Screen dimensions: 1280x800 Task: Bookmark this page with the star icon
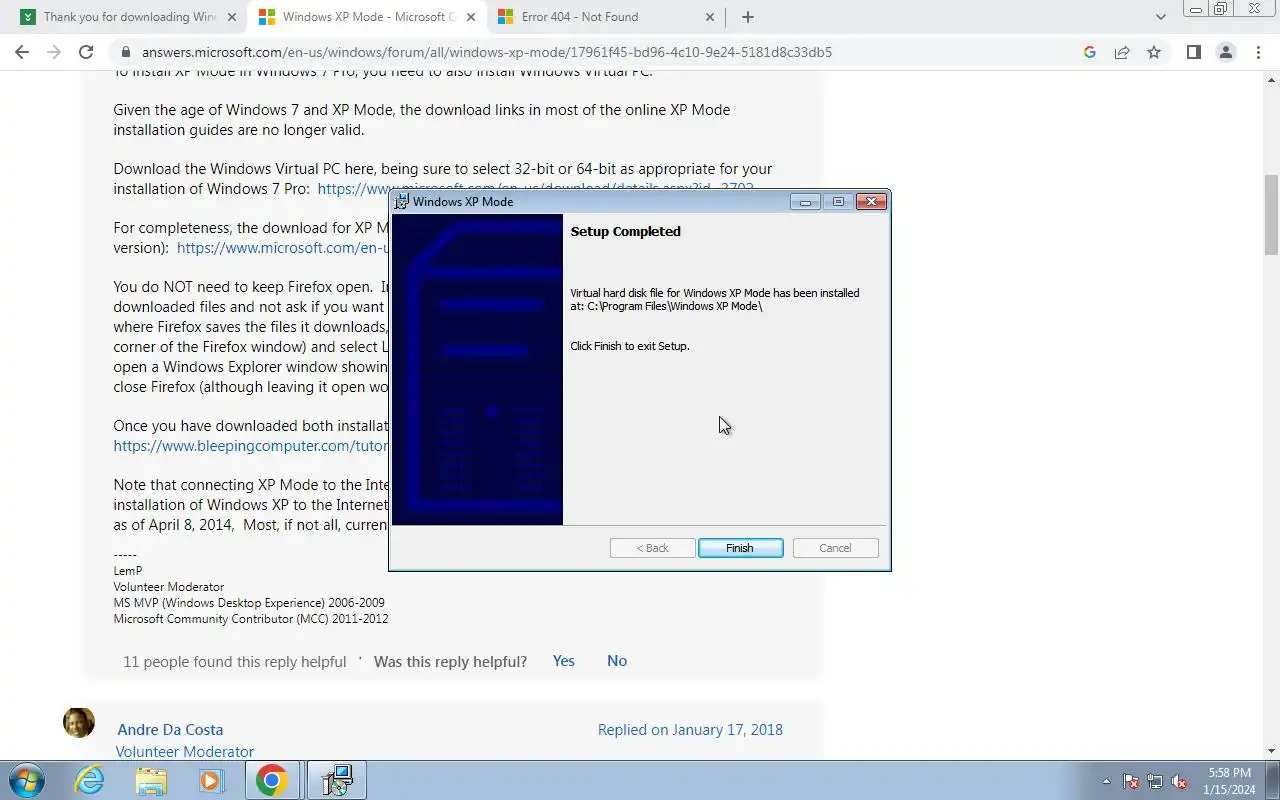point(1154,52)
